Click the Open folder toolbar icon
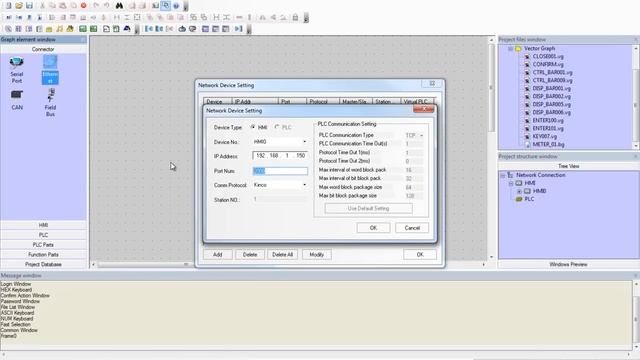640x360 pixels. point(19,6)
